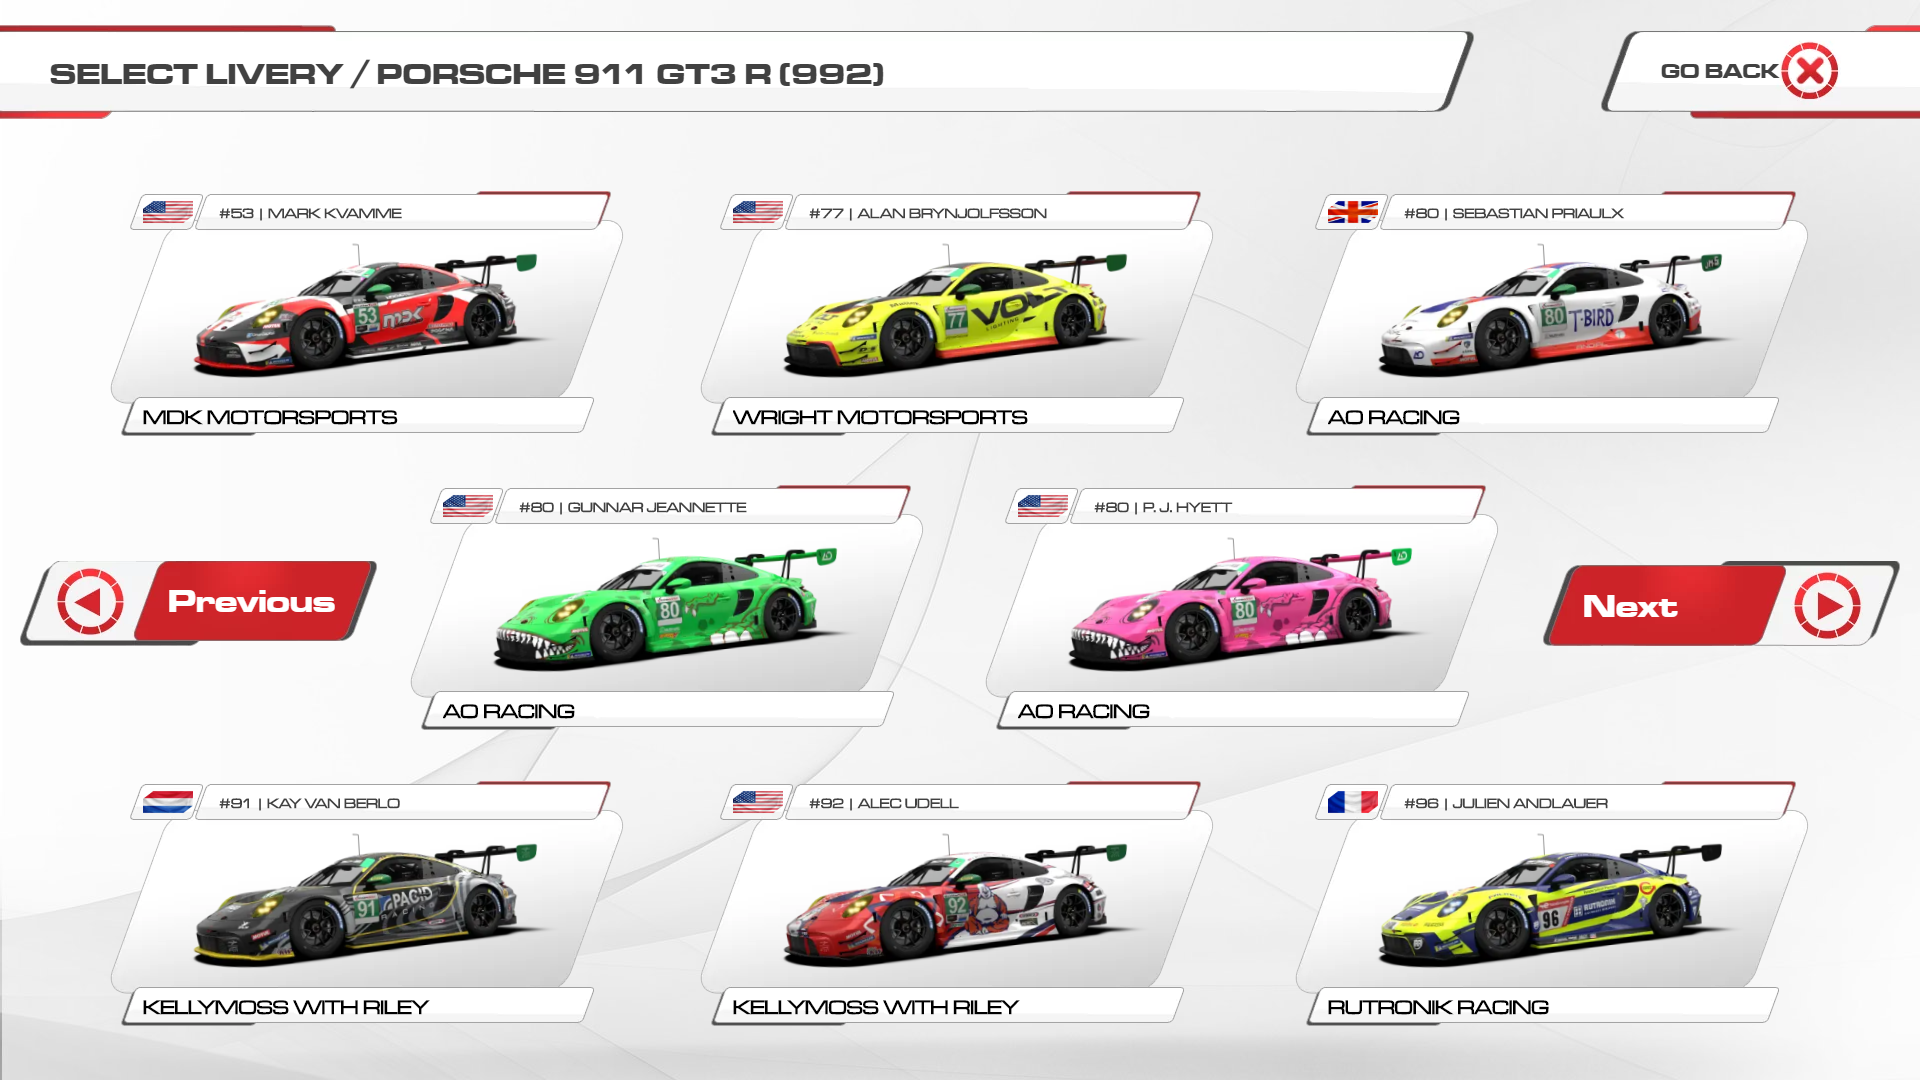Select the green #80 Gunnar Jeannette car
This screenshot has height=1080, width=1920.
click(x=665, y=610)
